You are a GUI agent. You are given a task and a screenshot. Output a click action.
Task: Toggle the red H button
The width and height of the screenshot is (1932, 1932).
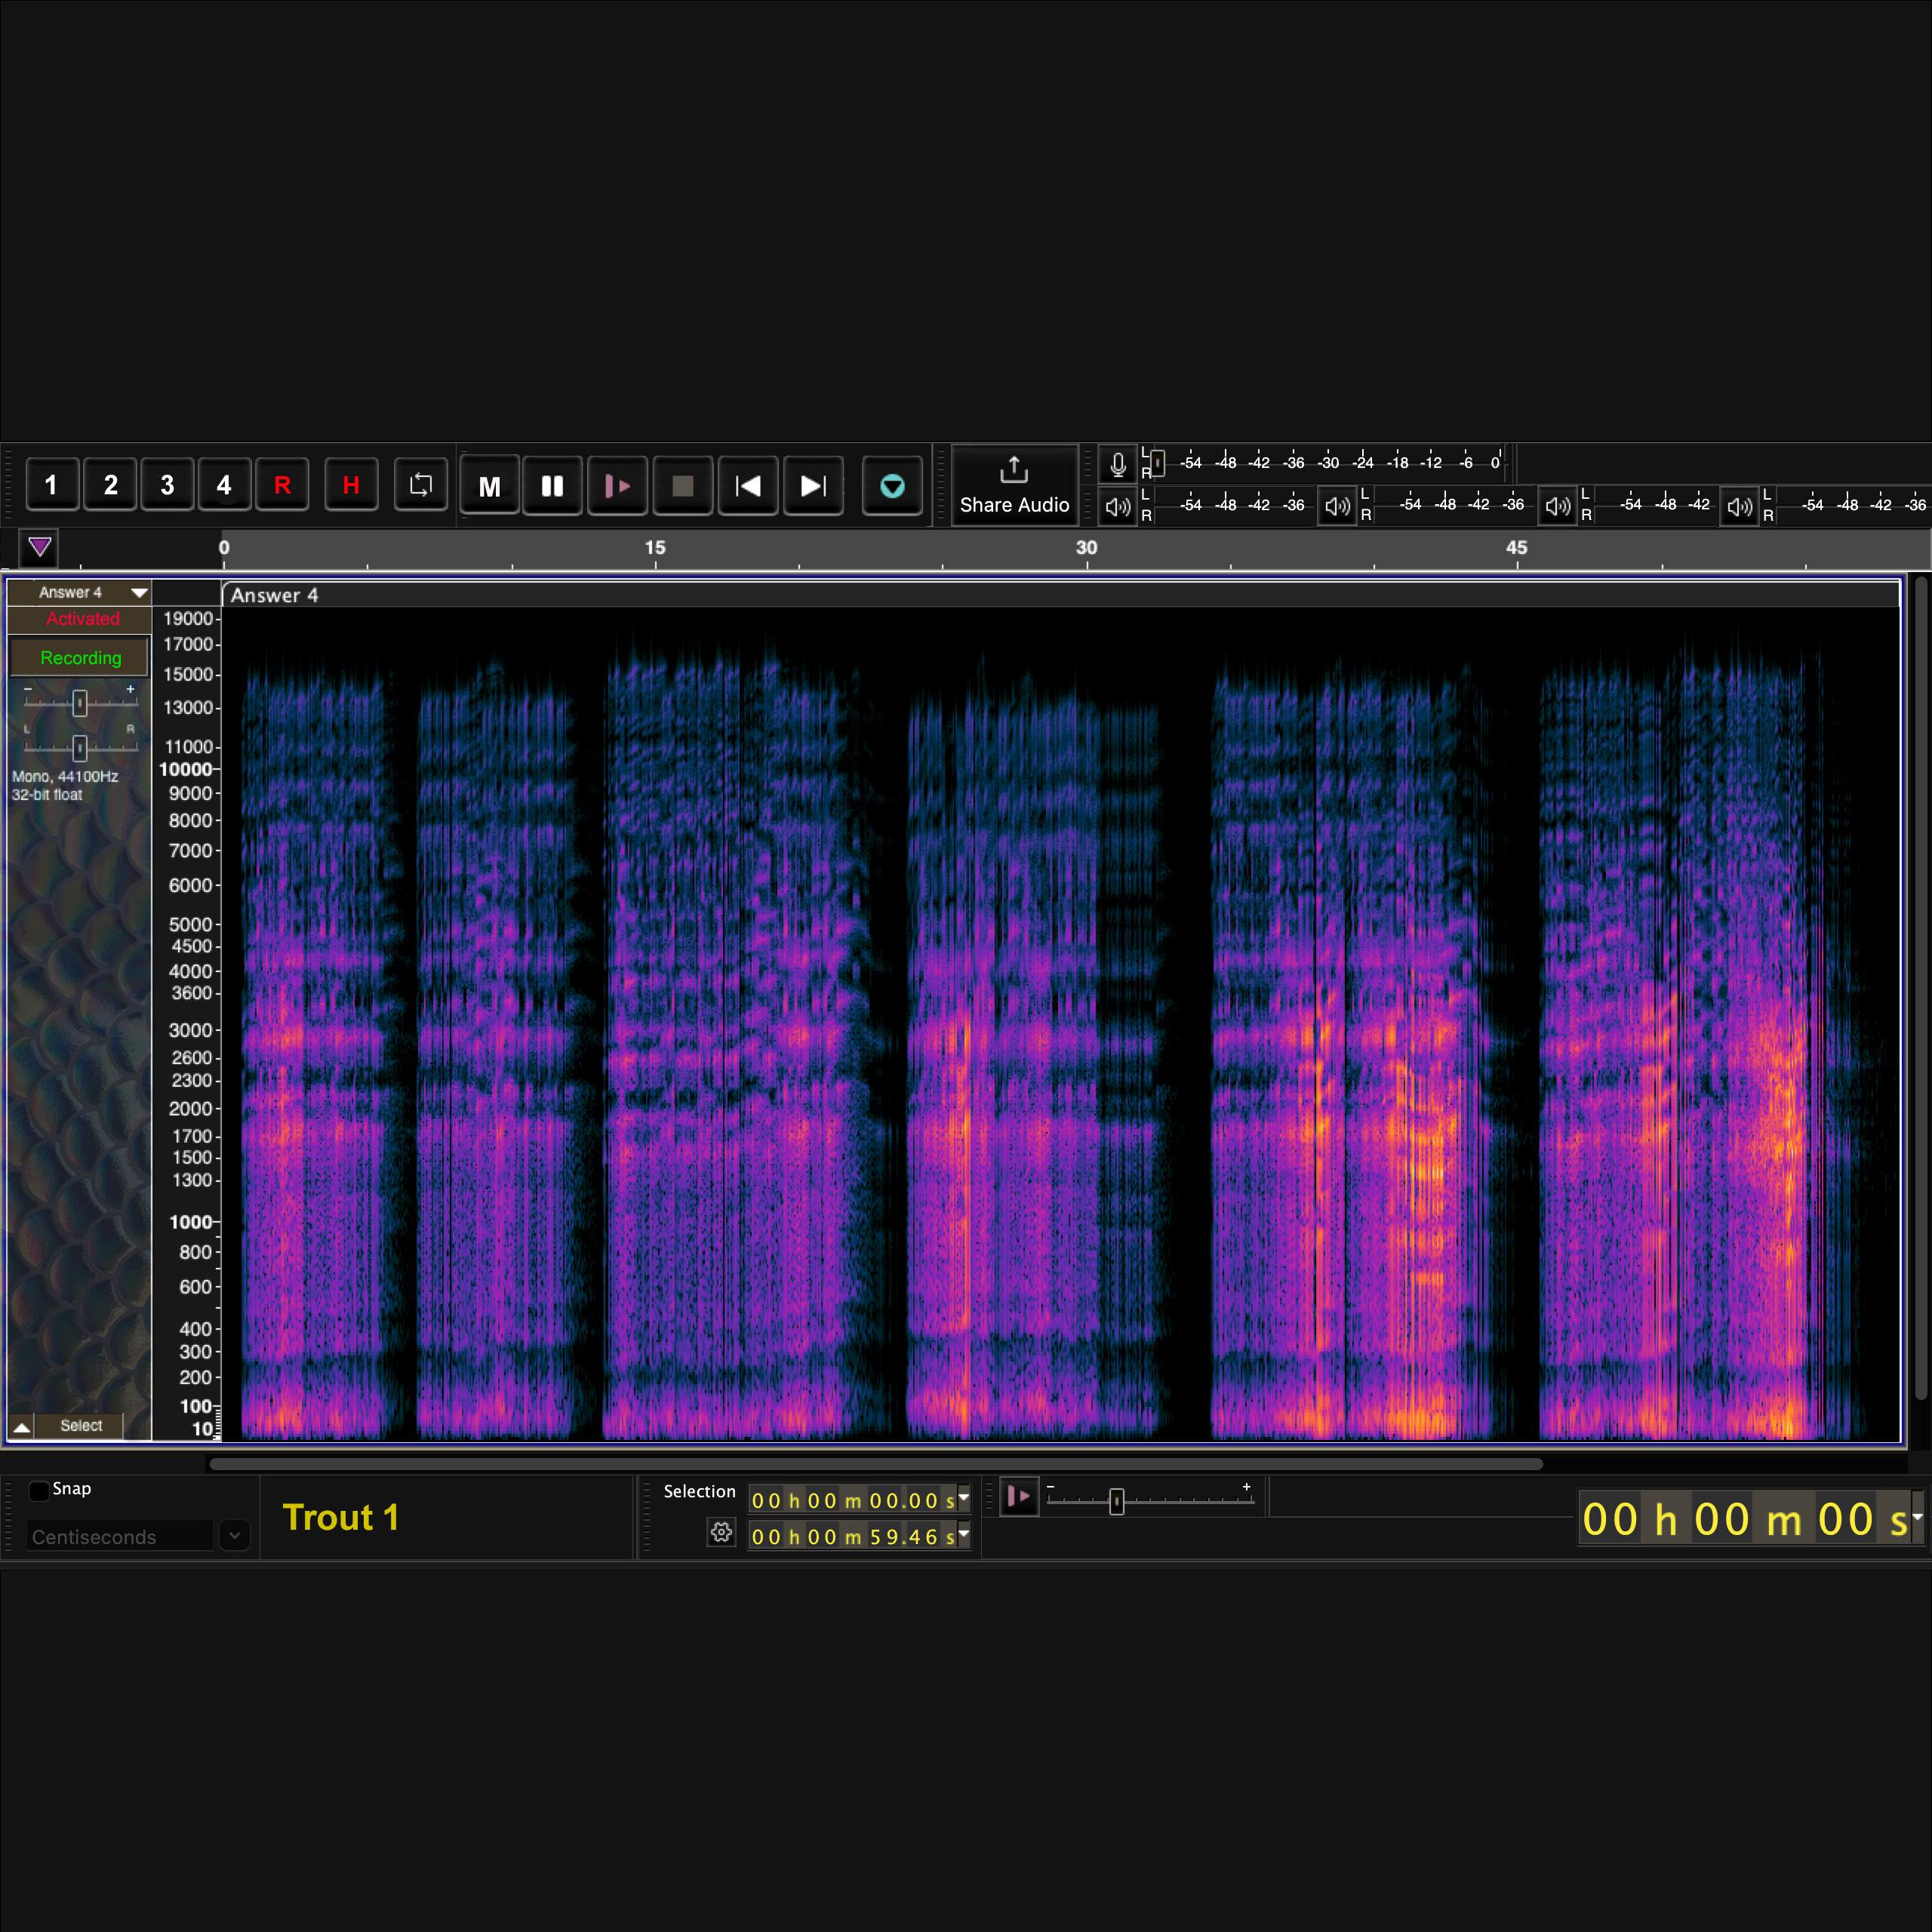(x=351, y=485)
